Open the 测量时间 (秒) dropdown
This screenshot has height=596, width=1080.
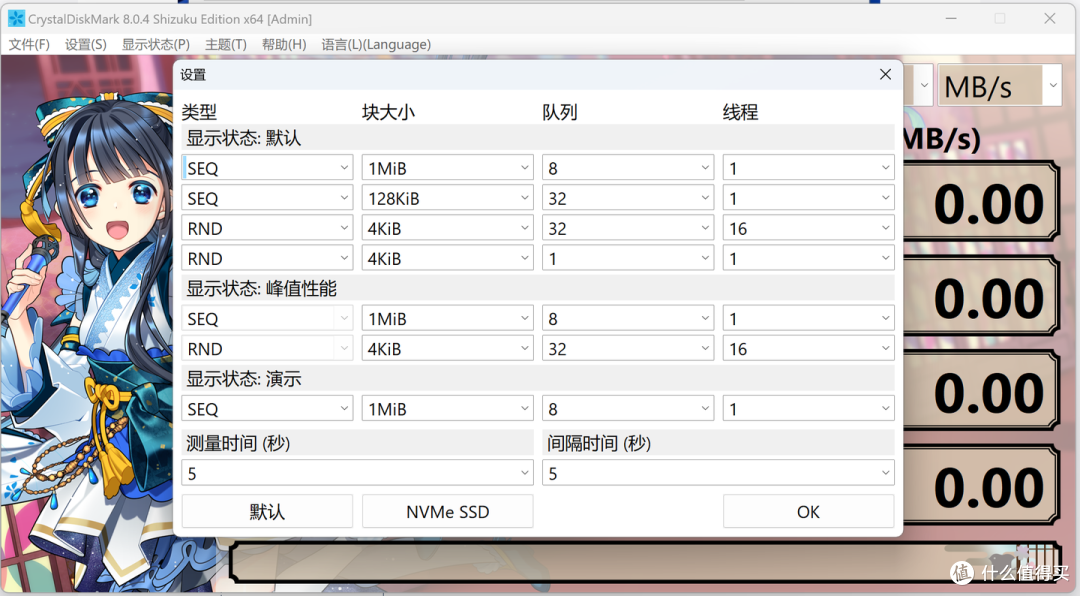click(357, 473)
